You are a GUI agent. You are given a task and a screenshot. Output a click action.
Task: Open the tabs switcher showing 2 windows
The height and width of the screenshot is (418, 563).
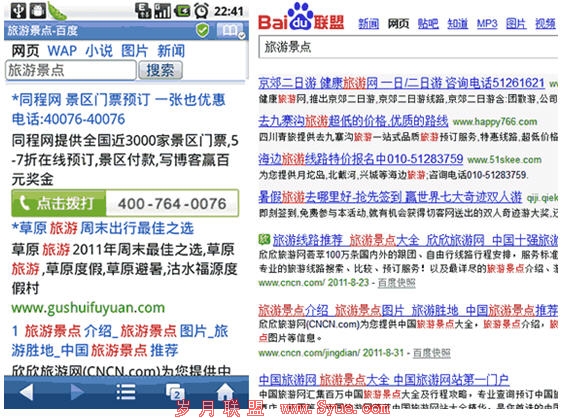[x=175, y=392]
